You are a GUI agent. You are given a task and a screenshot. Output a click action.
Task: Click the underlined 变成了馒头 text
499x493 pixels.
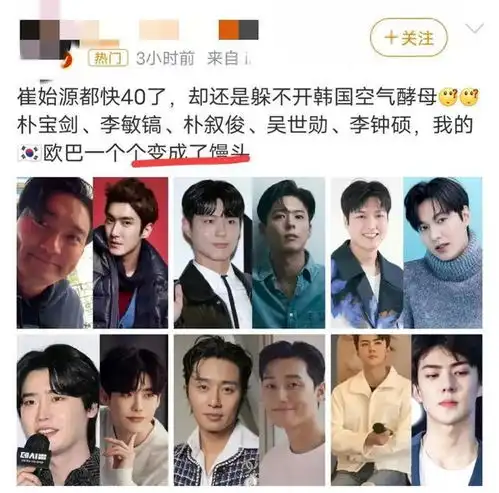(x=198, y=154)
